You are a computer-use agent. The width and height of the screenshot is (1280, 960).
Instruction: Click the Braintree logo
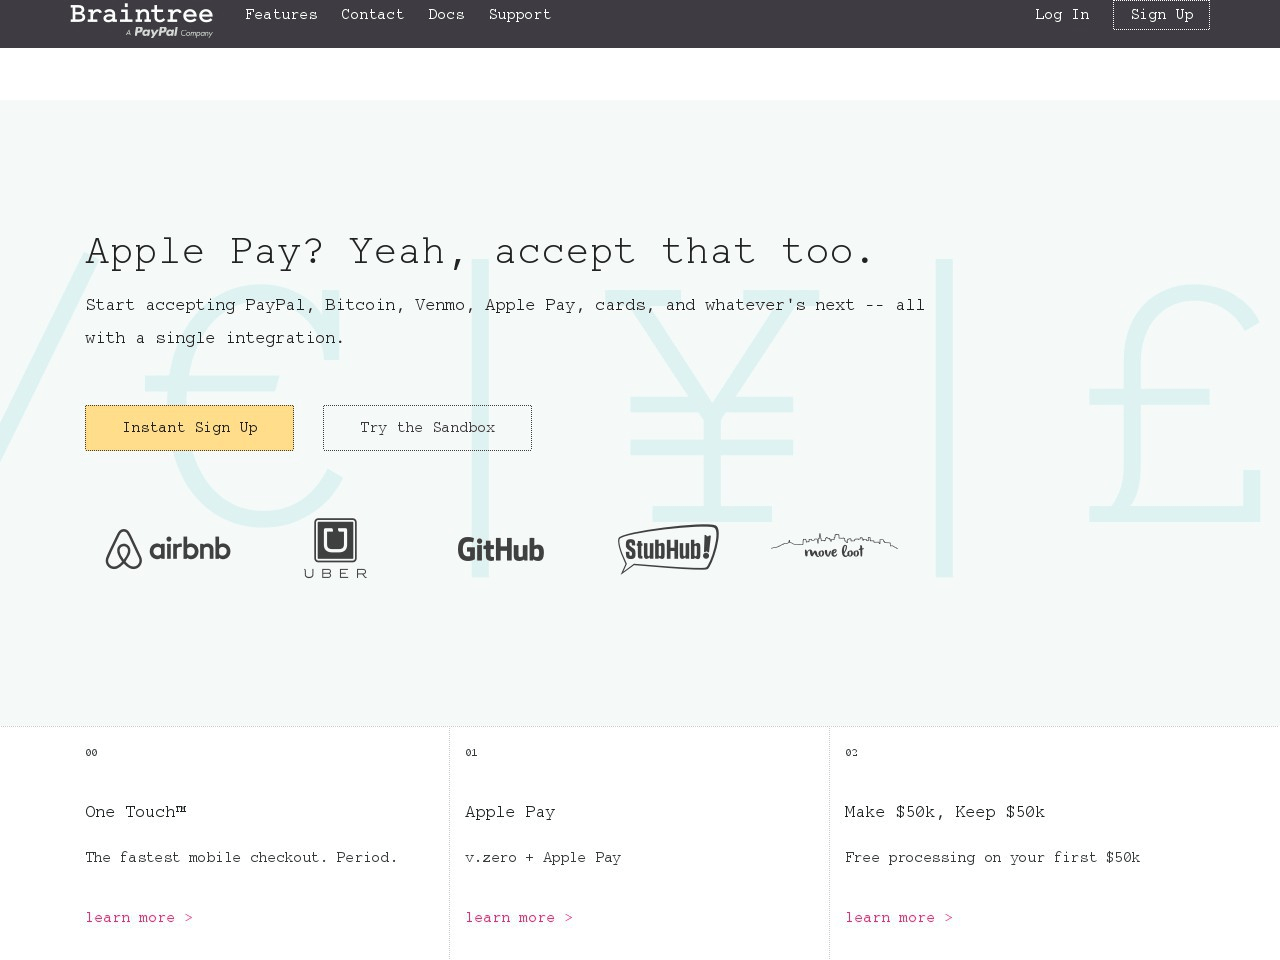[x=141, y=20]
